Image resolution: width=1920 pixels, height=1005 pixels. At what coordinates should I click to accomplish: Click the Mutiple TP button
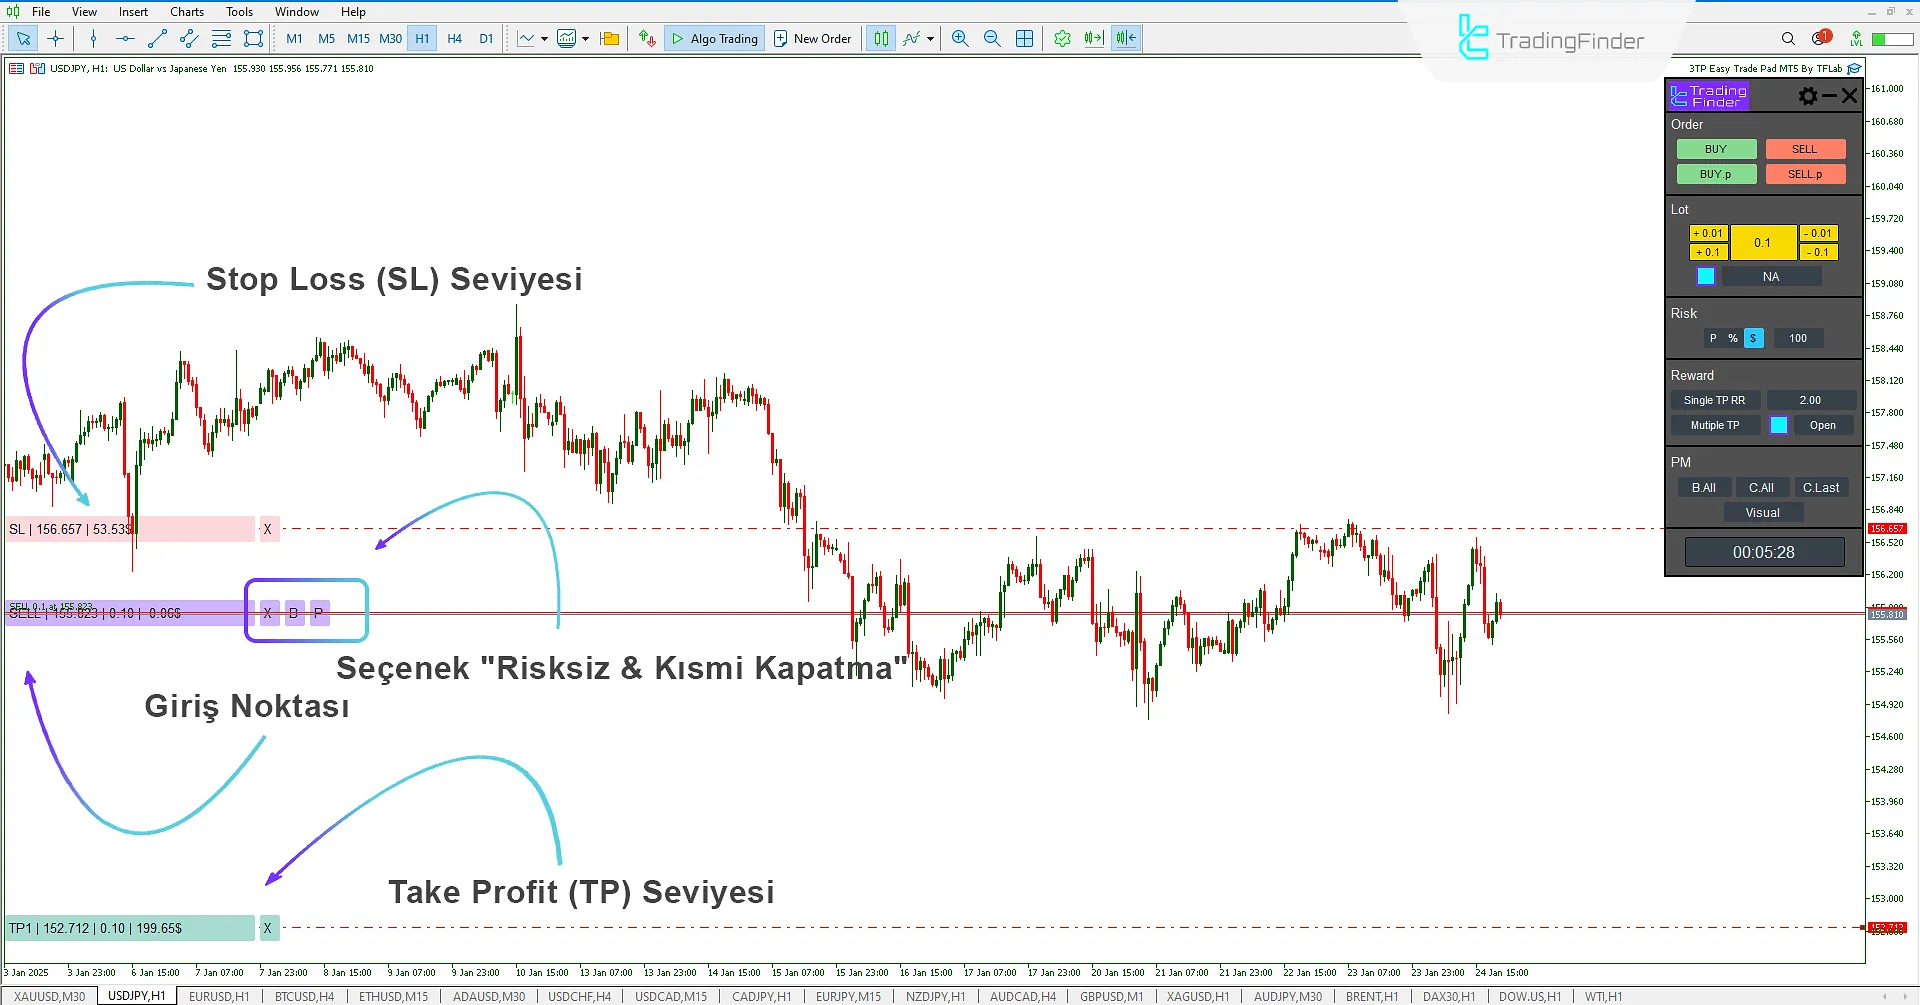[x=1714, y=425]
